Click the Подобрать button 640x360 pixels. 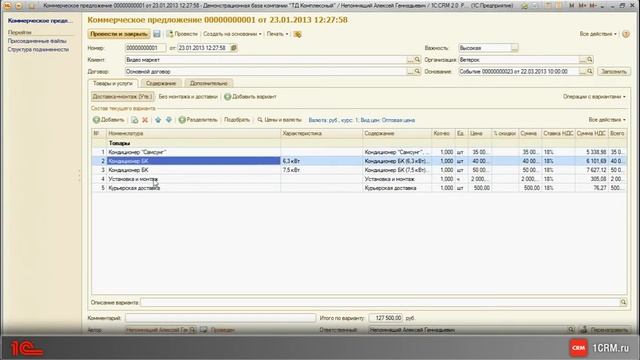237,120
